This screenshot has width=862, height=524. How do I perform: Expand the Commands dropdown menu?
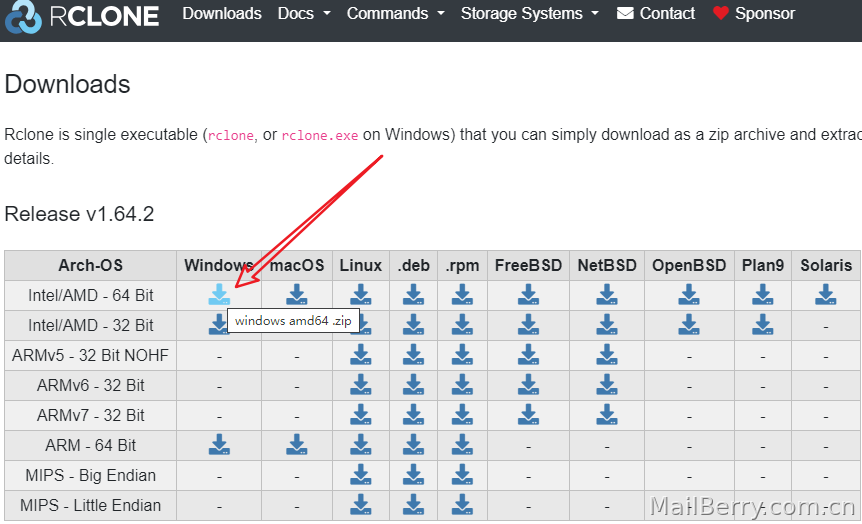395,13
